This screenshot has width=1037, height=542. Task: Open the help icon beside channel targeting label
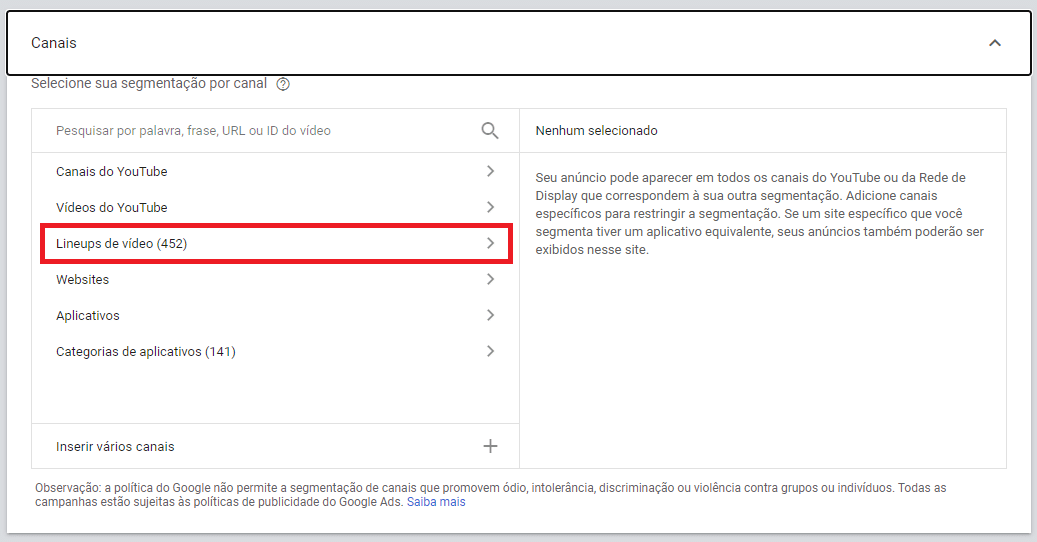click(283, 84)
